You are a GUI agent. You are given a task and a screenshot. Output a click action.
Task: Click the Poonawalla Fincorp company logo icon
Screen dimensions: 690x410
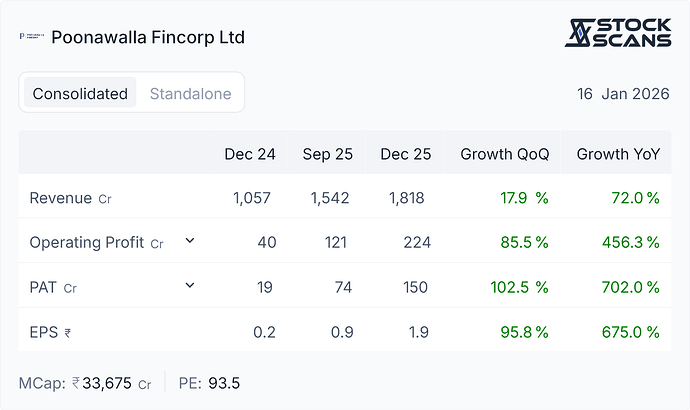point(32,36)
